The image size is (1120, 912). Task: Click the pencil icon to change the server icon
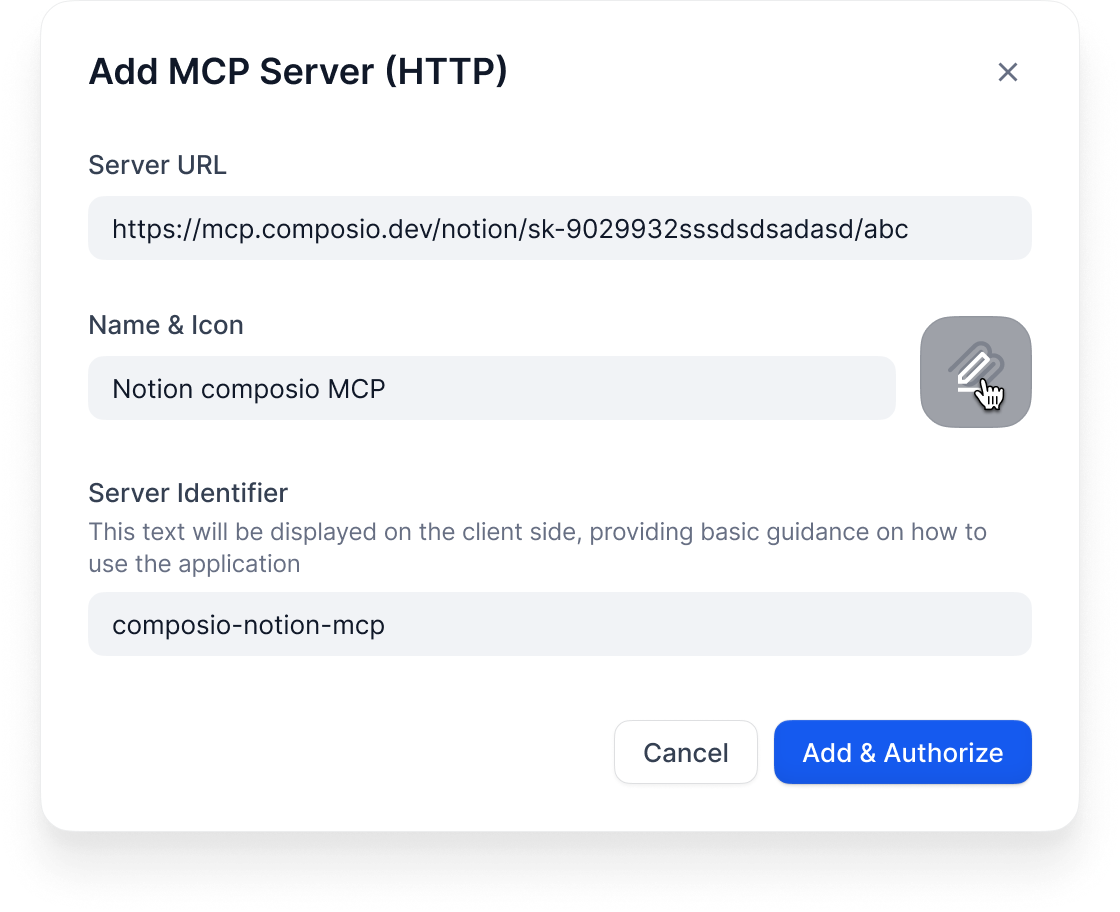coord(976,371)
